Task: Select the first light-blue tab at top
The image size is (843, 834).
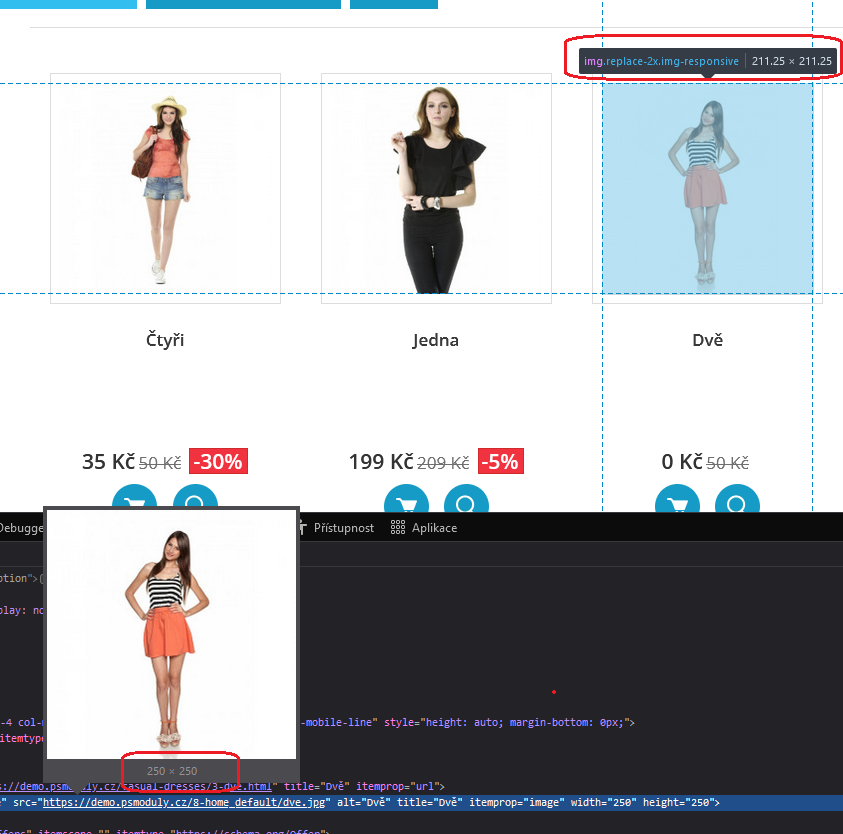Action: pyautogui.click(x=68, y=4)
